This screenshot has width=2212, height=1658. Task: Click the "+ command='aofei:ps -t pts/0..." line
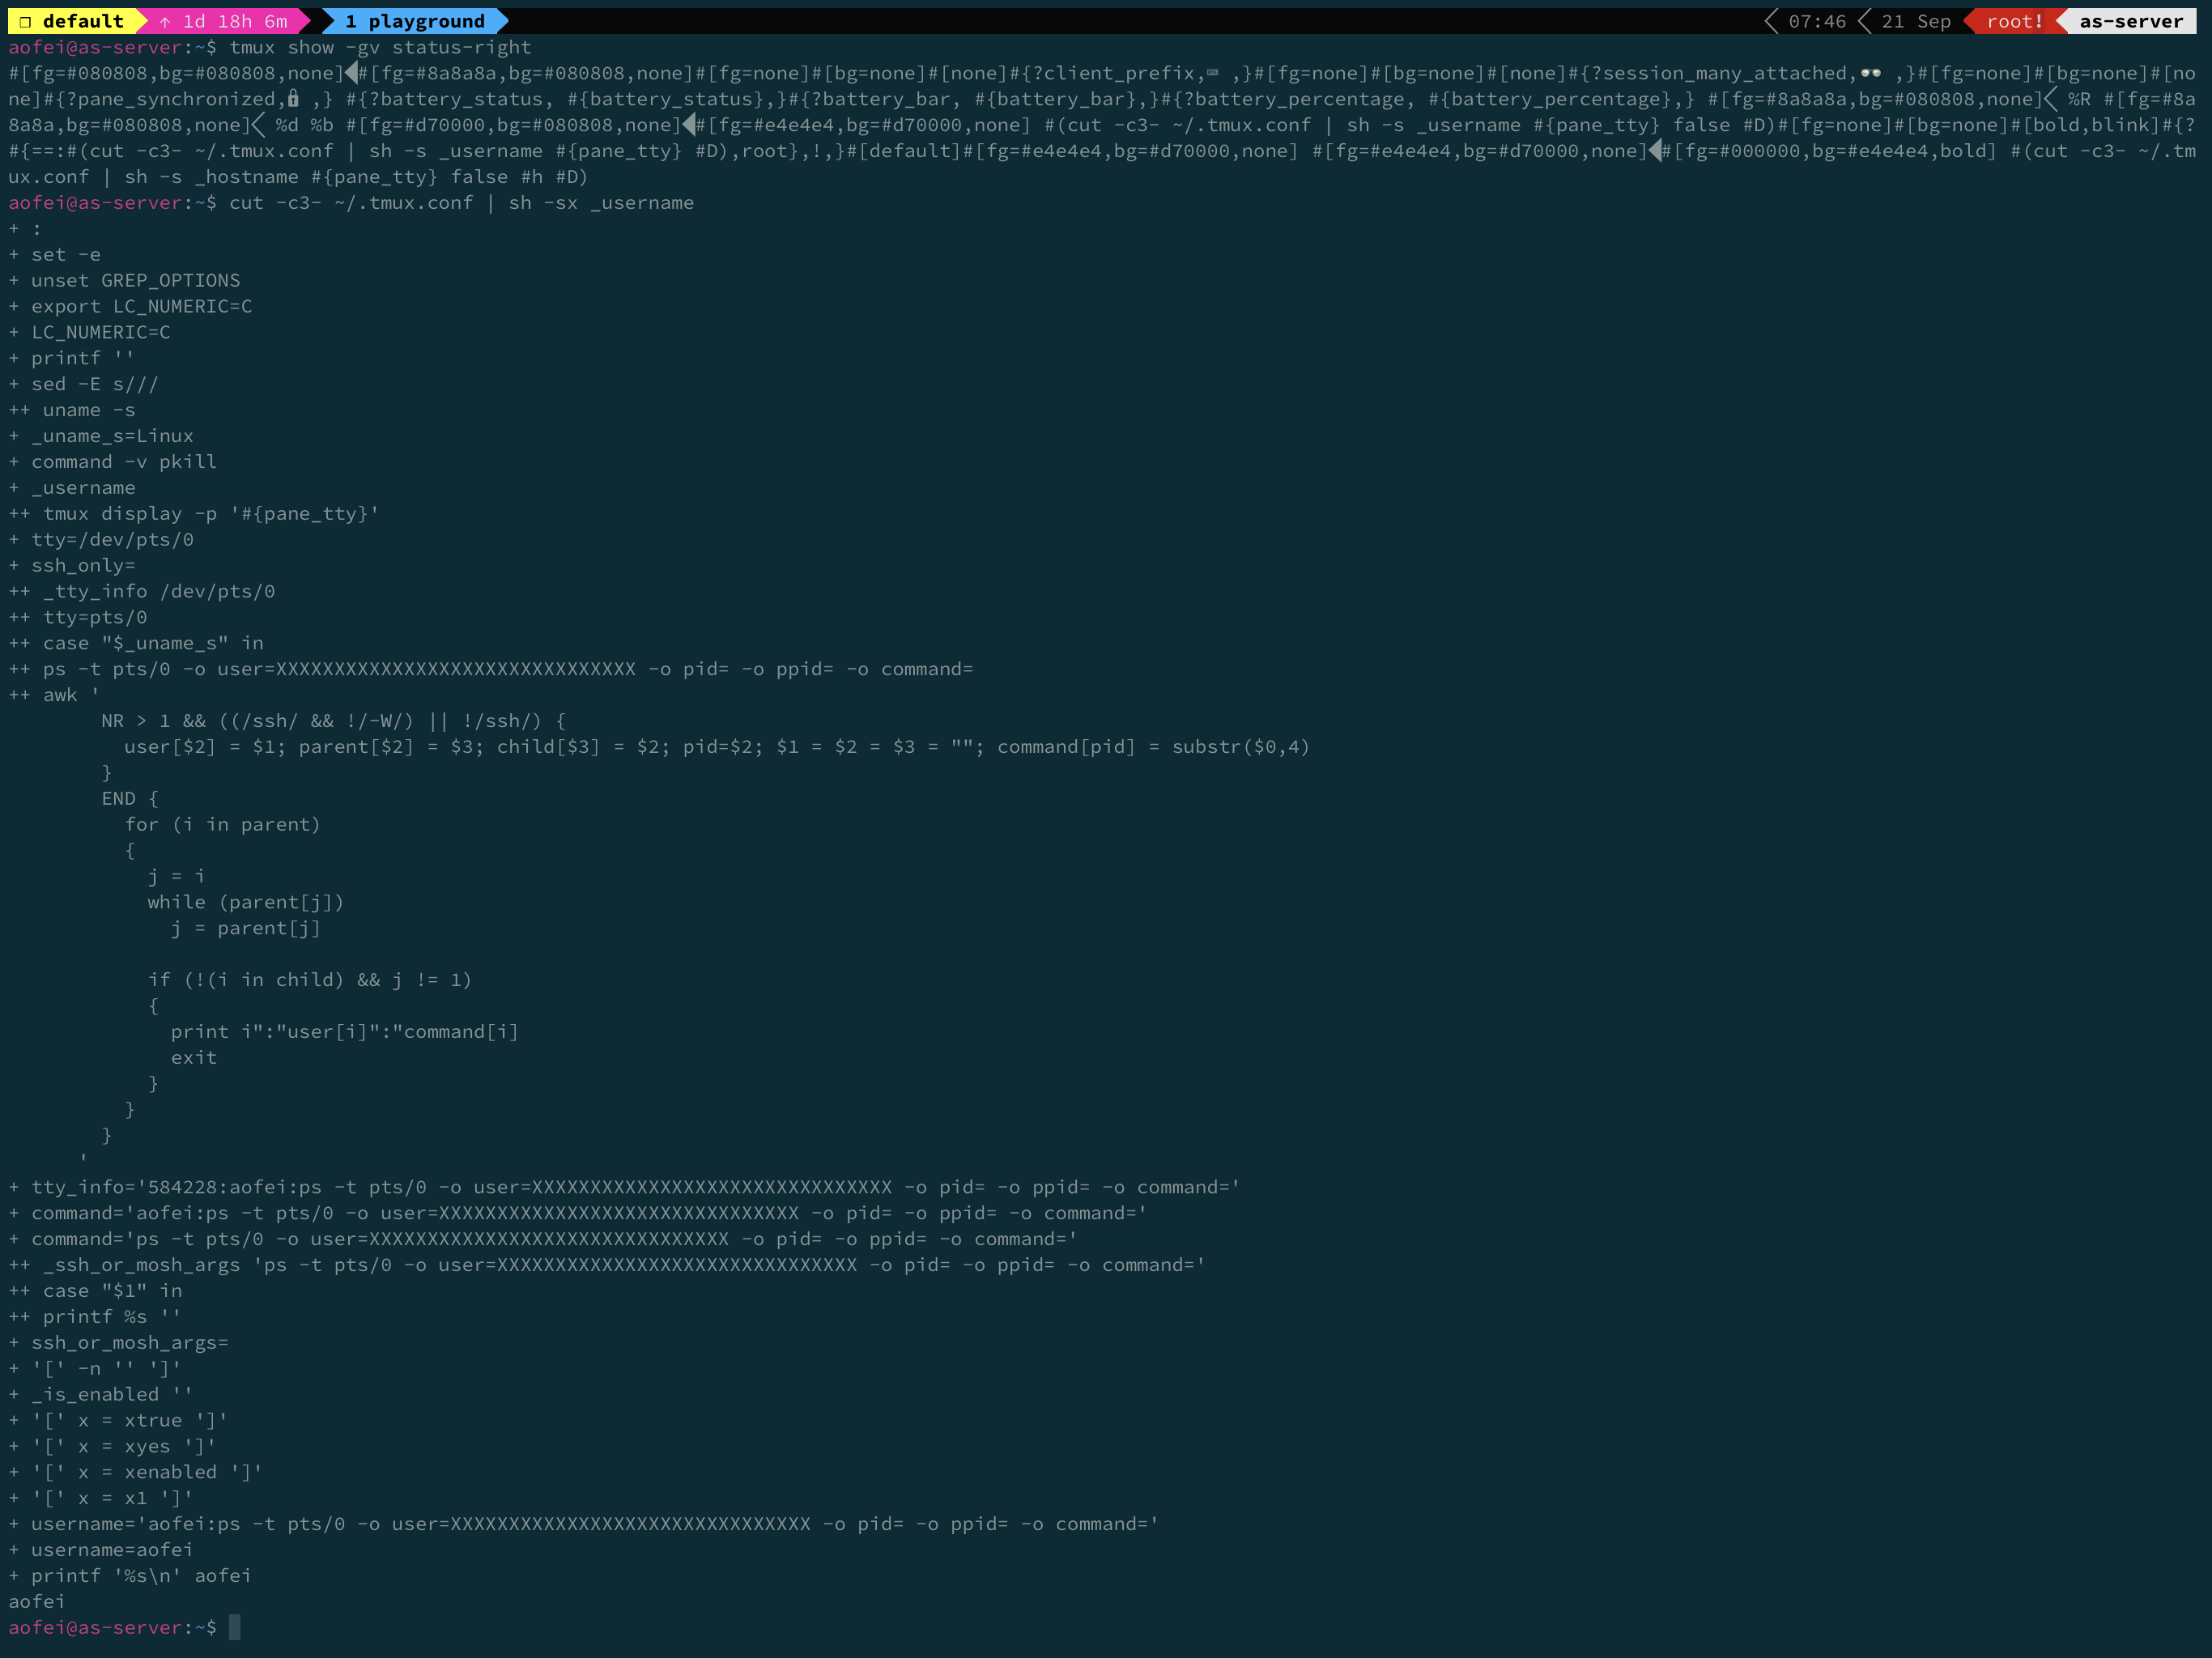[578, 1214]
